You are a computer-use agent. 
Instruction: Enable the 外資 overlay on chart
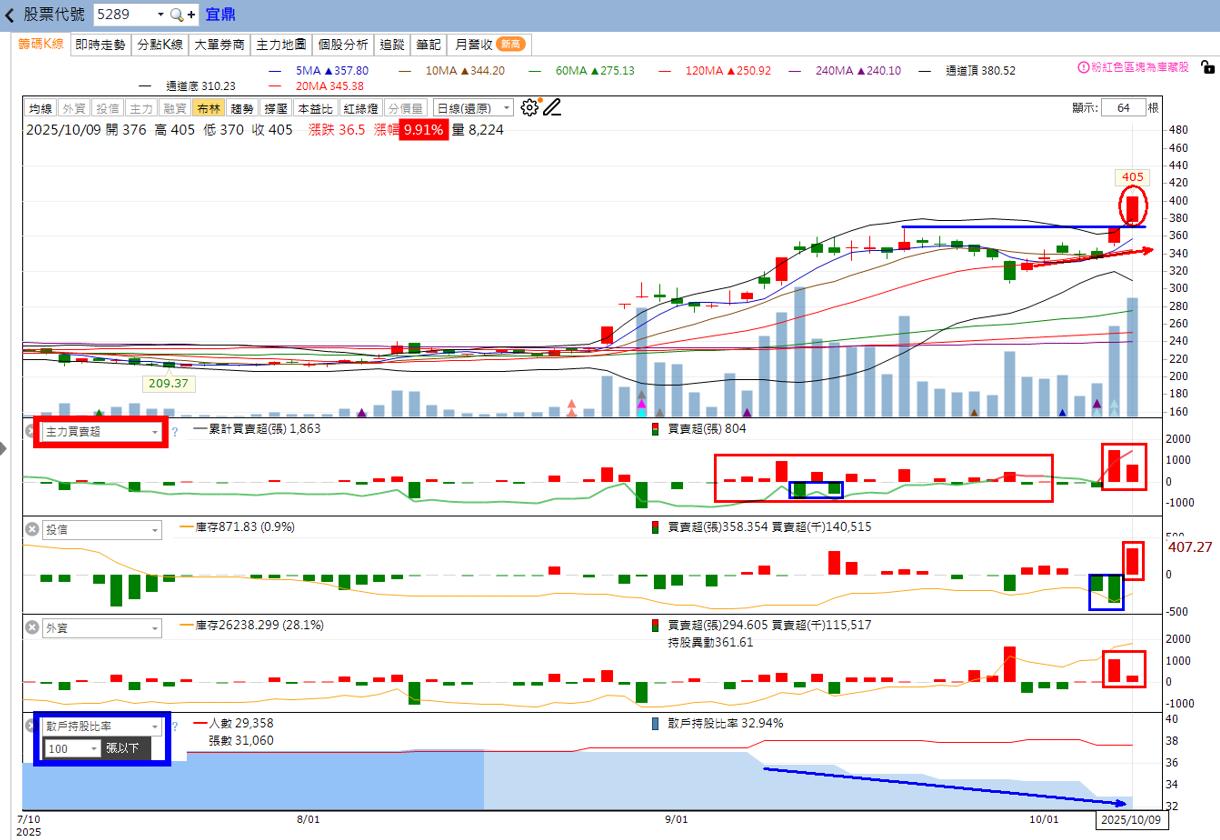74,108
